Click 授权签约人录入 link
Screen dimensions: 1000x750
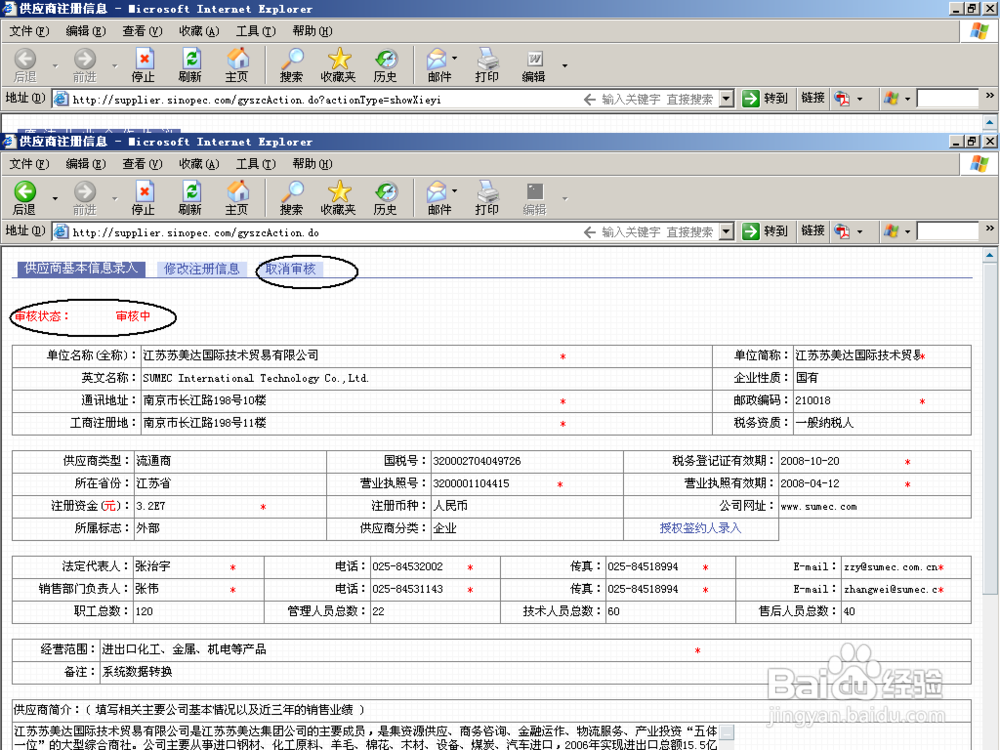click(x=700, y=528)
